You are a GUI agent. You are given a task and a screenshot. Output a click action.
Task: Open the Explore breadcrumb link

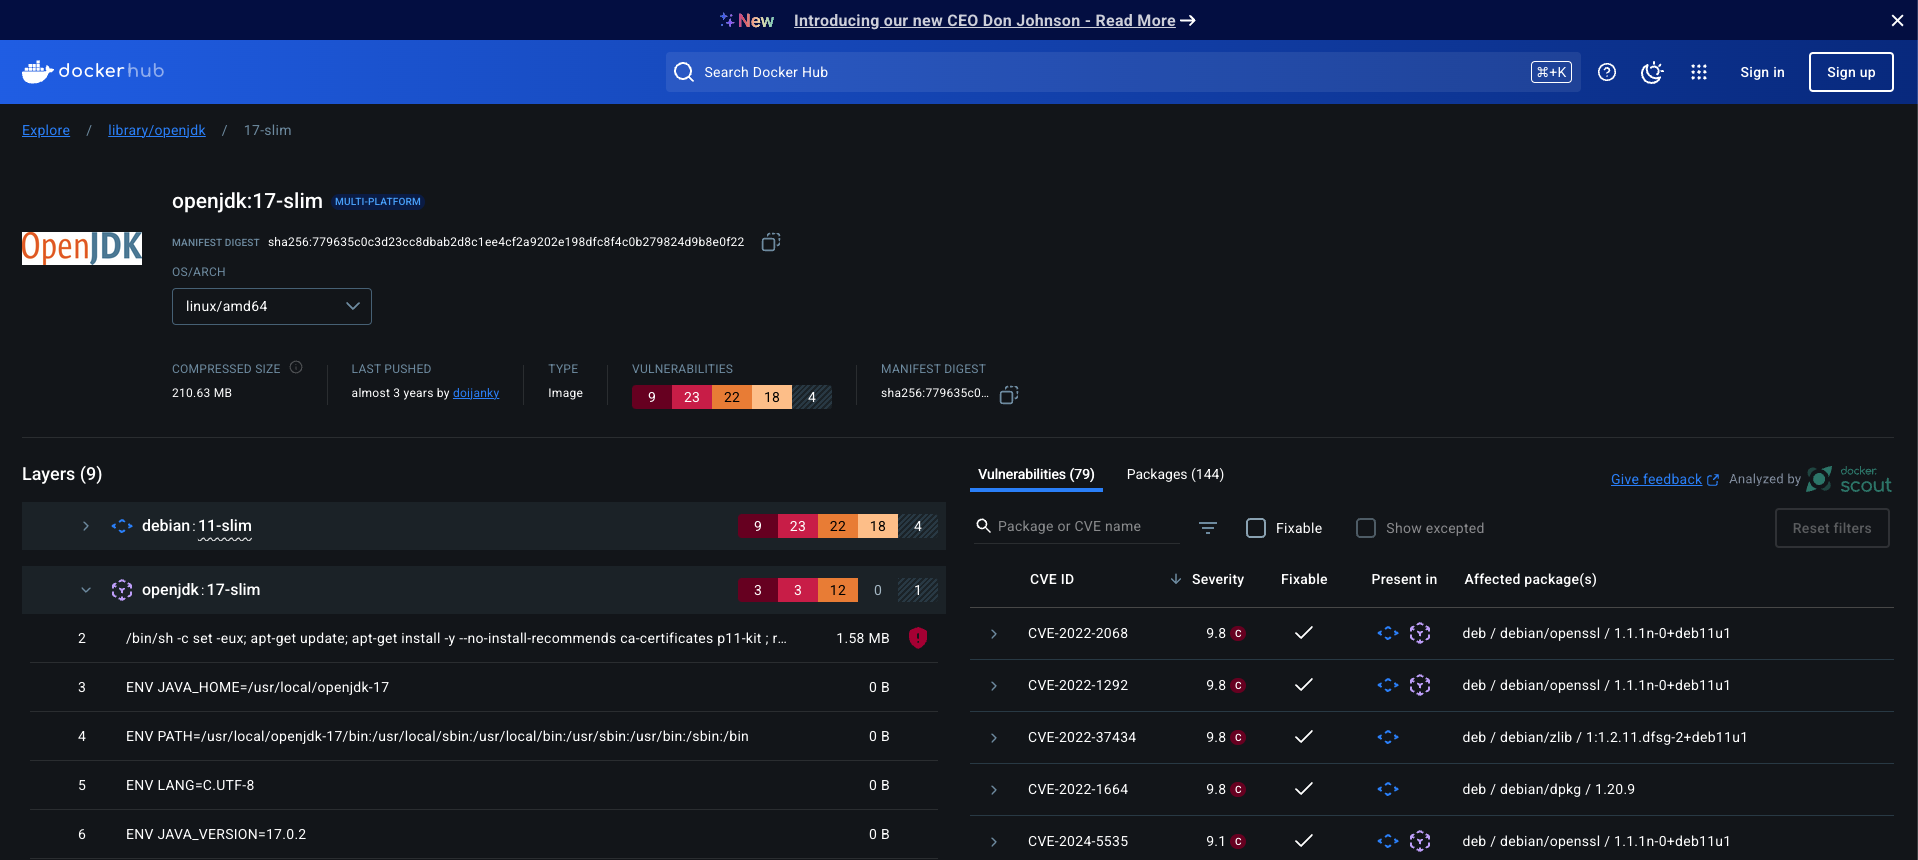click(x=46, y=130)
